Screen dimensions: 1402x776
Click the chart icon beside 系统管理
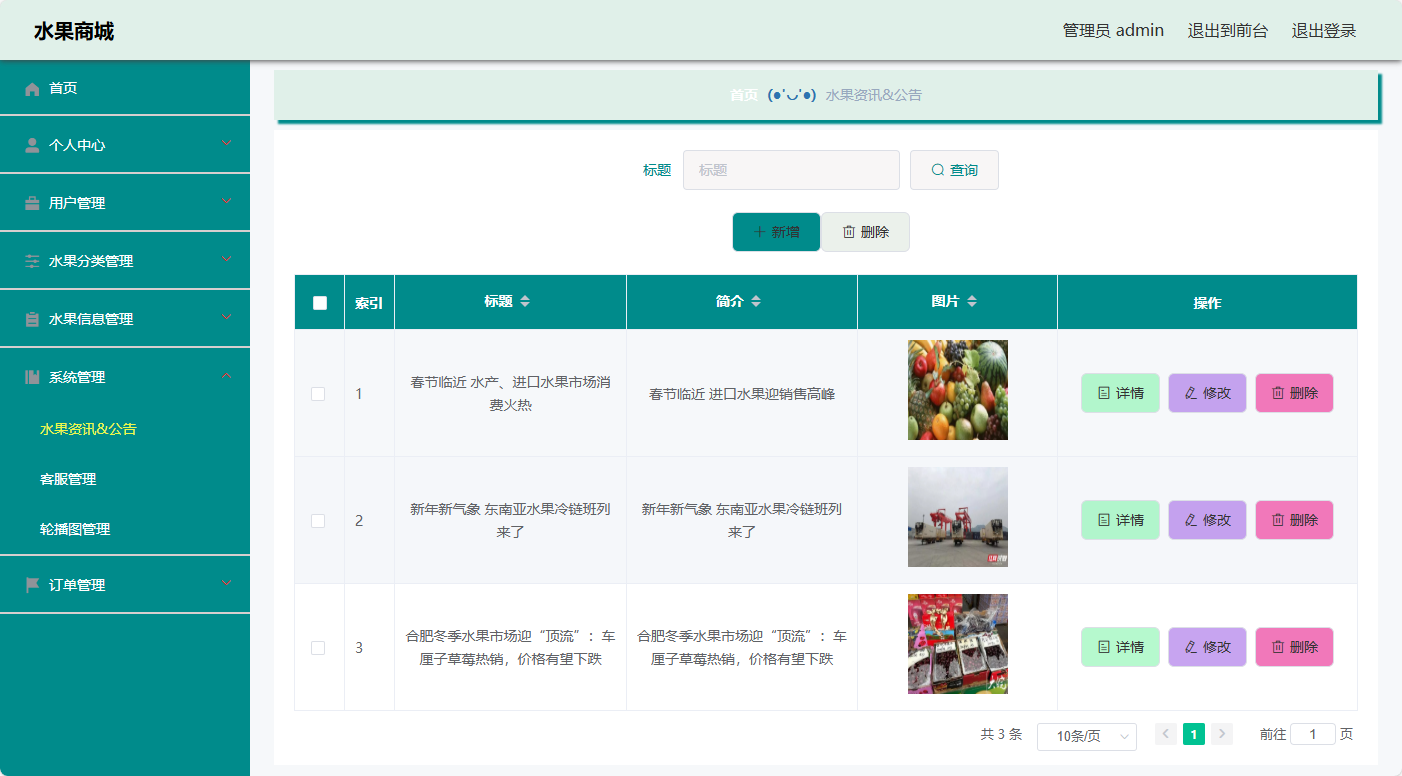pyautogui.click(x=31, y=376)
